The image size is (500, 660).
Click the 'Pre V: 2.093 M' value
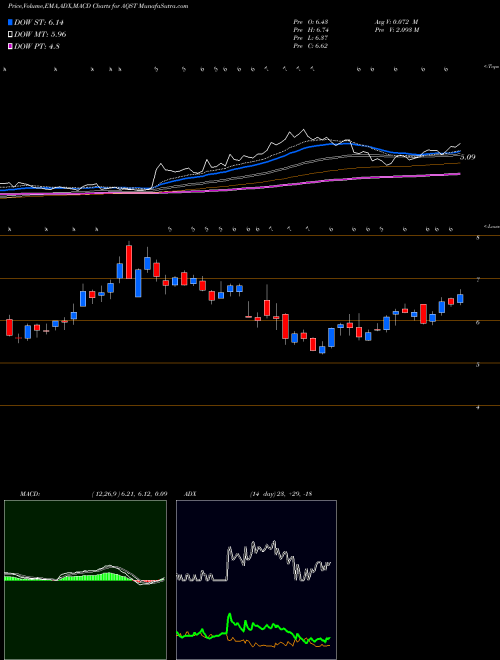[x=396, y=30]
